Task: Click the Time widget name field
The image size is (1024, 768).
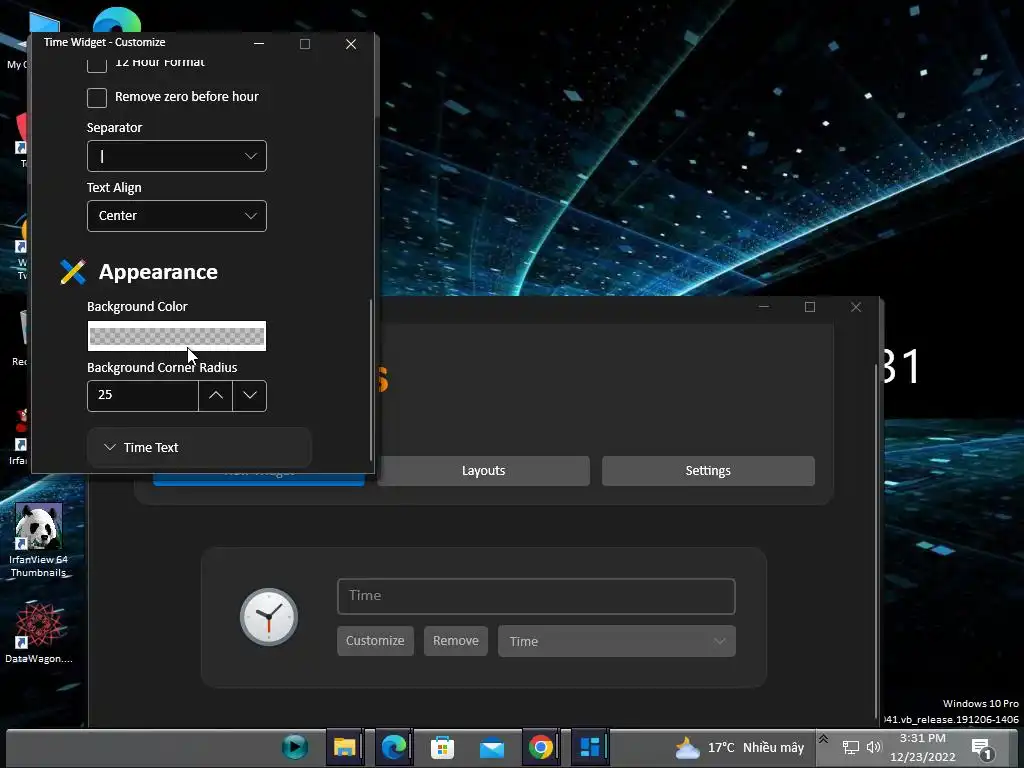Action: tap(536, 596)
